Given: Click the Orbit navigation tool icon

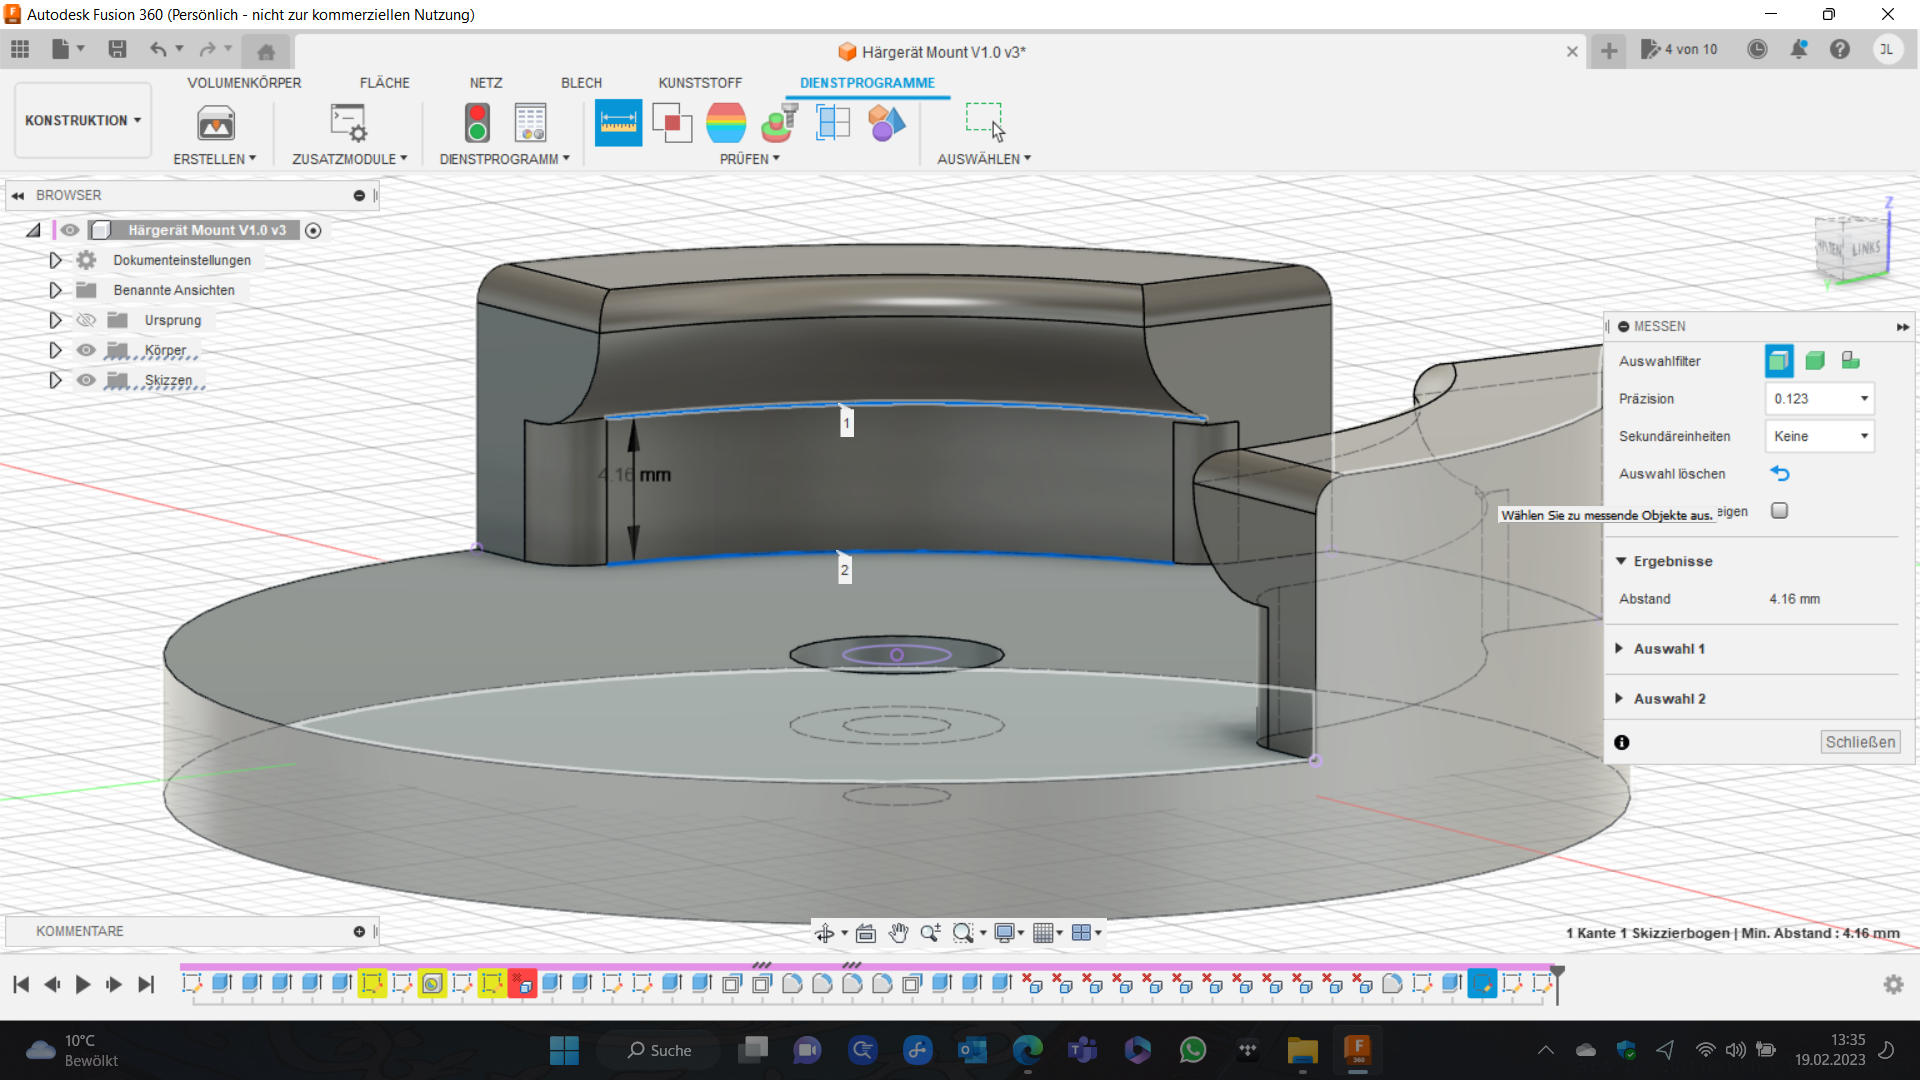Looking at the screenshot, I should (824, 933).
